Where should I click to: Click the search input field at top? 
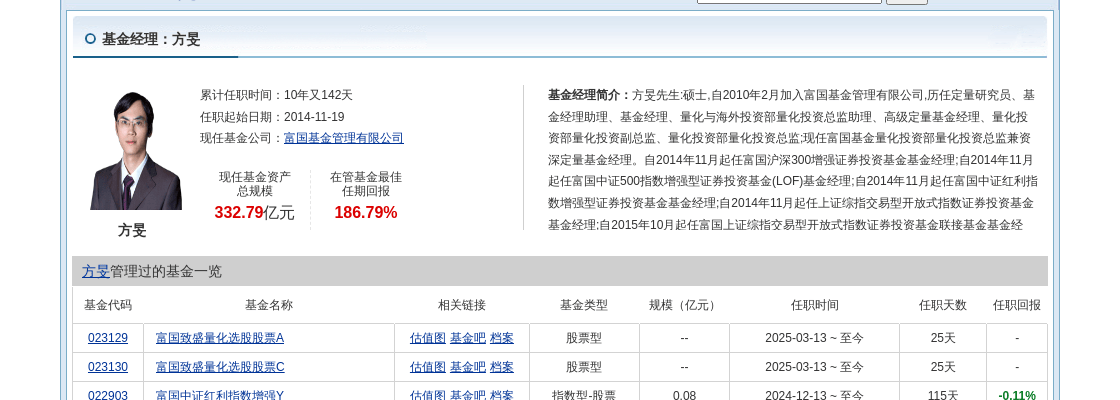click(789, 1)
